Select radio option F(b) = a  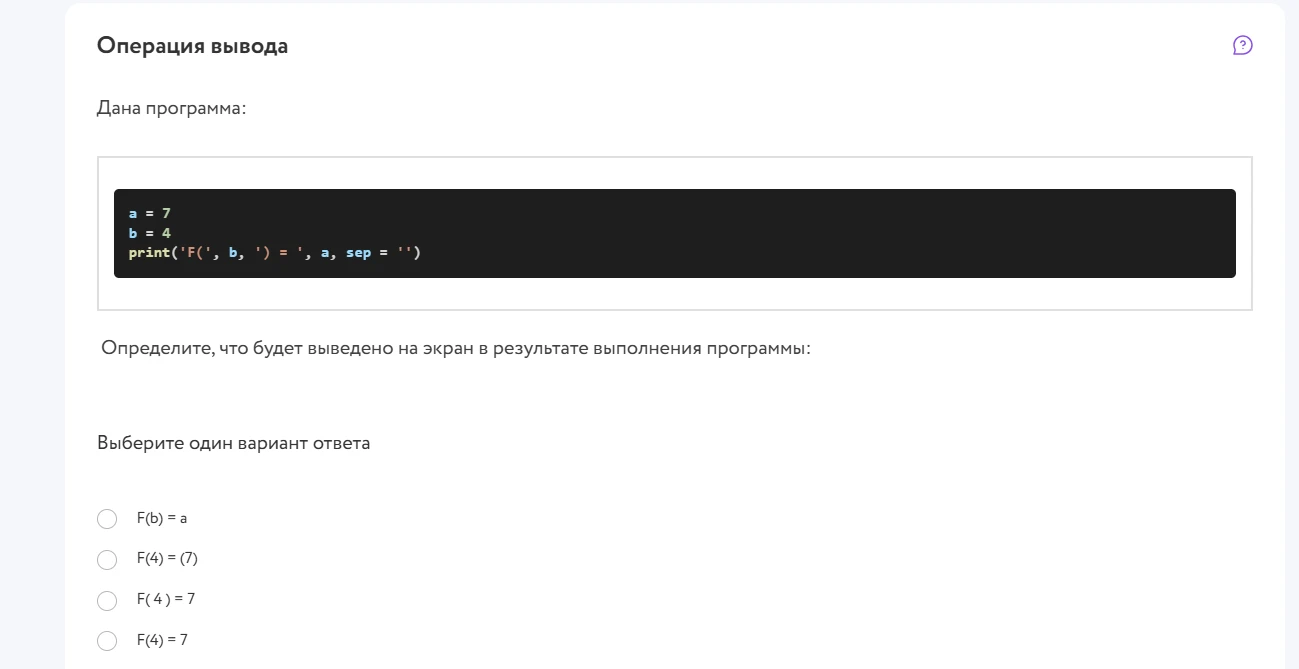click(x=107, y=519)
